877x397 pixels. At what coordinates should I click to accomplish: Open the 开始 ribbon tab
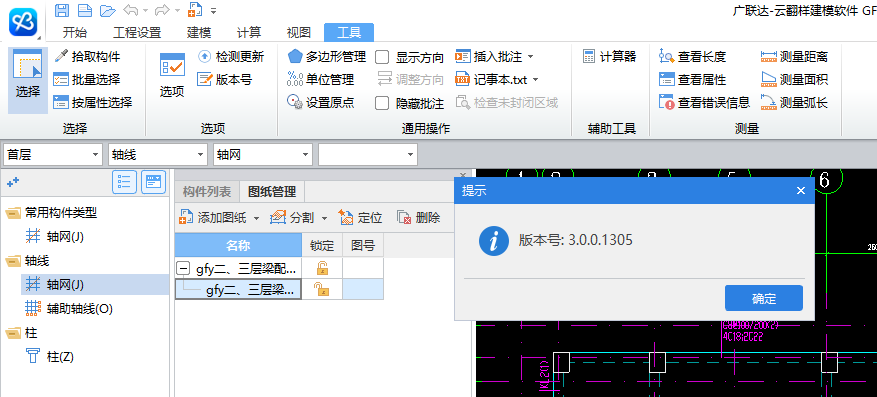[74, 32]
